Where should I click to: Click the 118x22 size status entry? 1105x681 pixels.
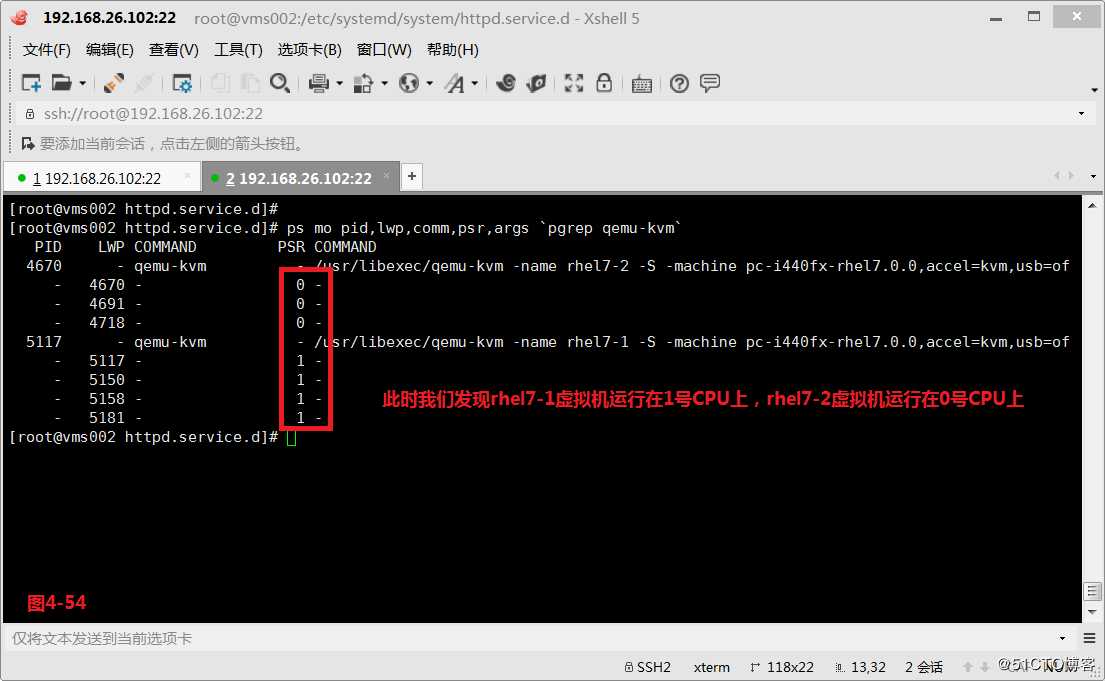pos(782,667)
